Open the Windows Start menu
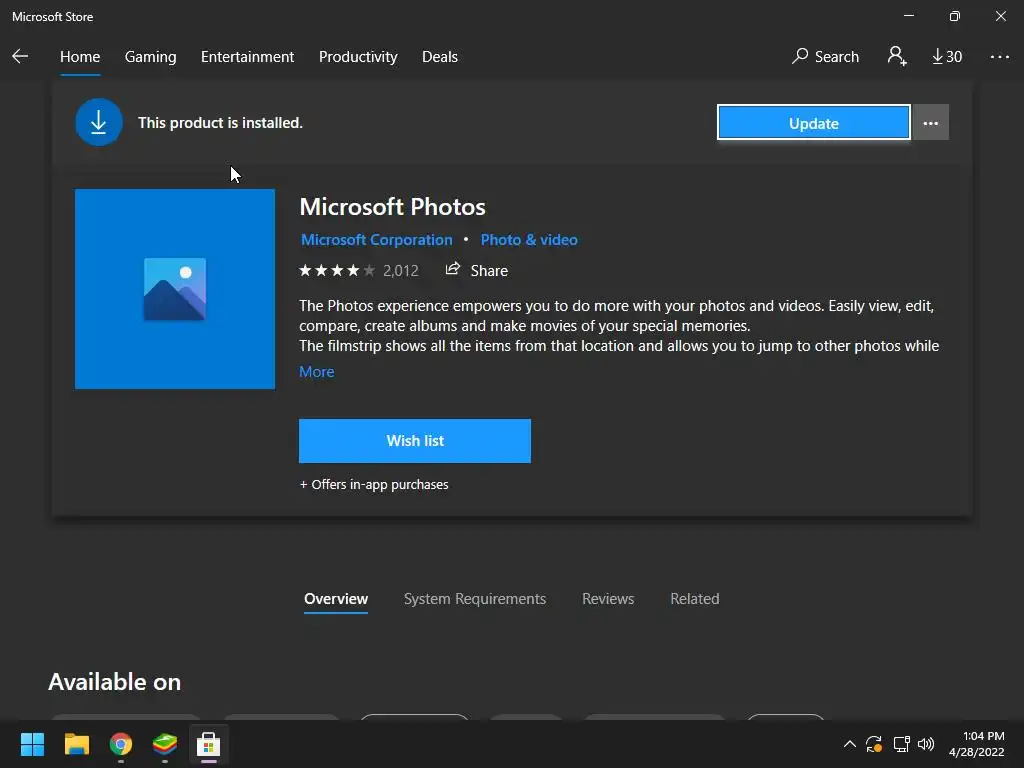1024x768 pixels. pyautogui.click(x=32, y=744)
